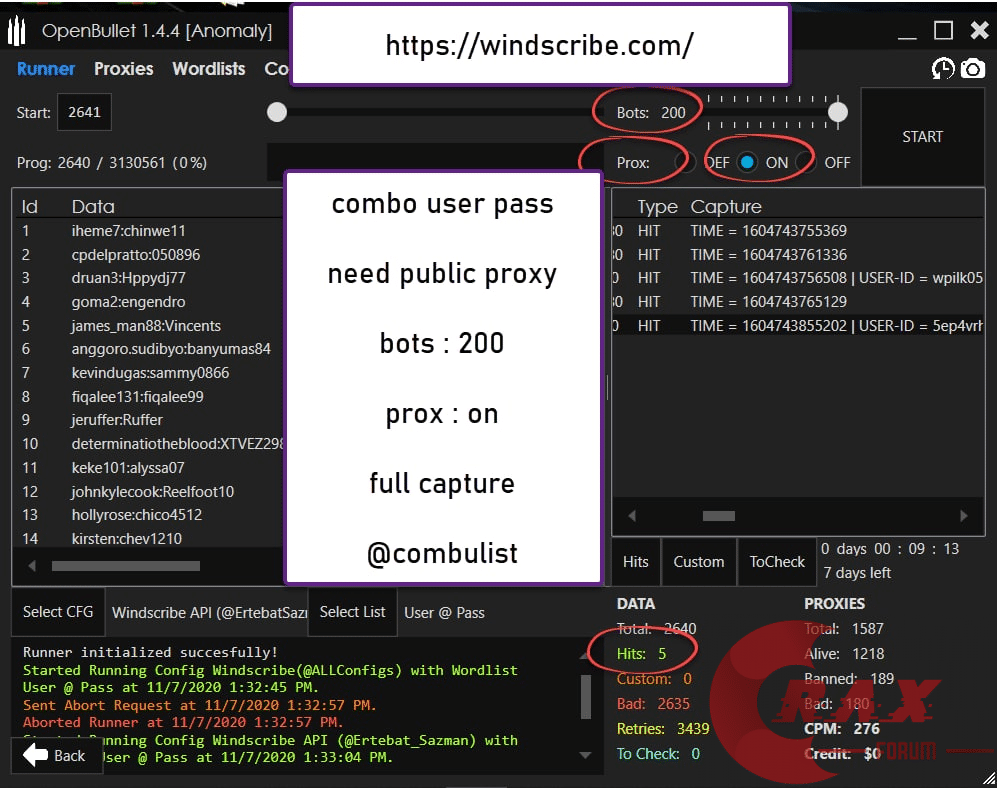Select the OFF proxy mode radio button

pyautogui.click(x=808, y=162)
